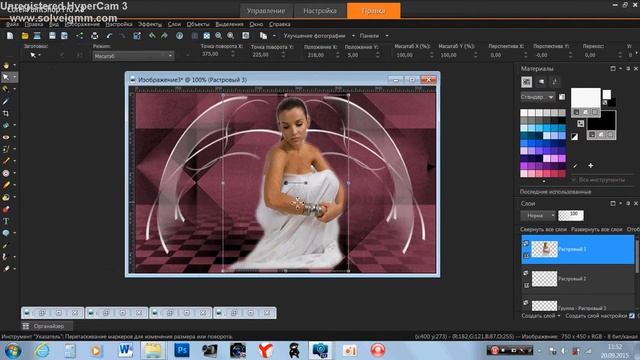Click the white foreground material swatch

[585, 97]
